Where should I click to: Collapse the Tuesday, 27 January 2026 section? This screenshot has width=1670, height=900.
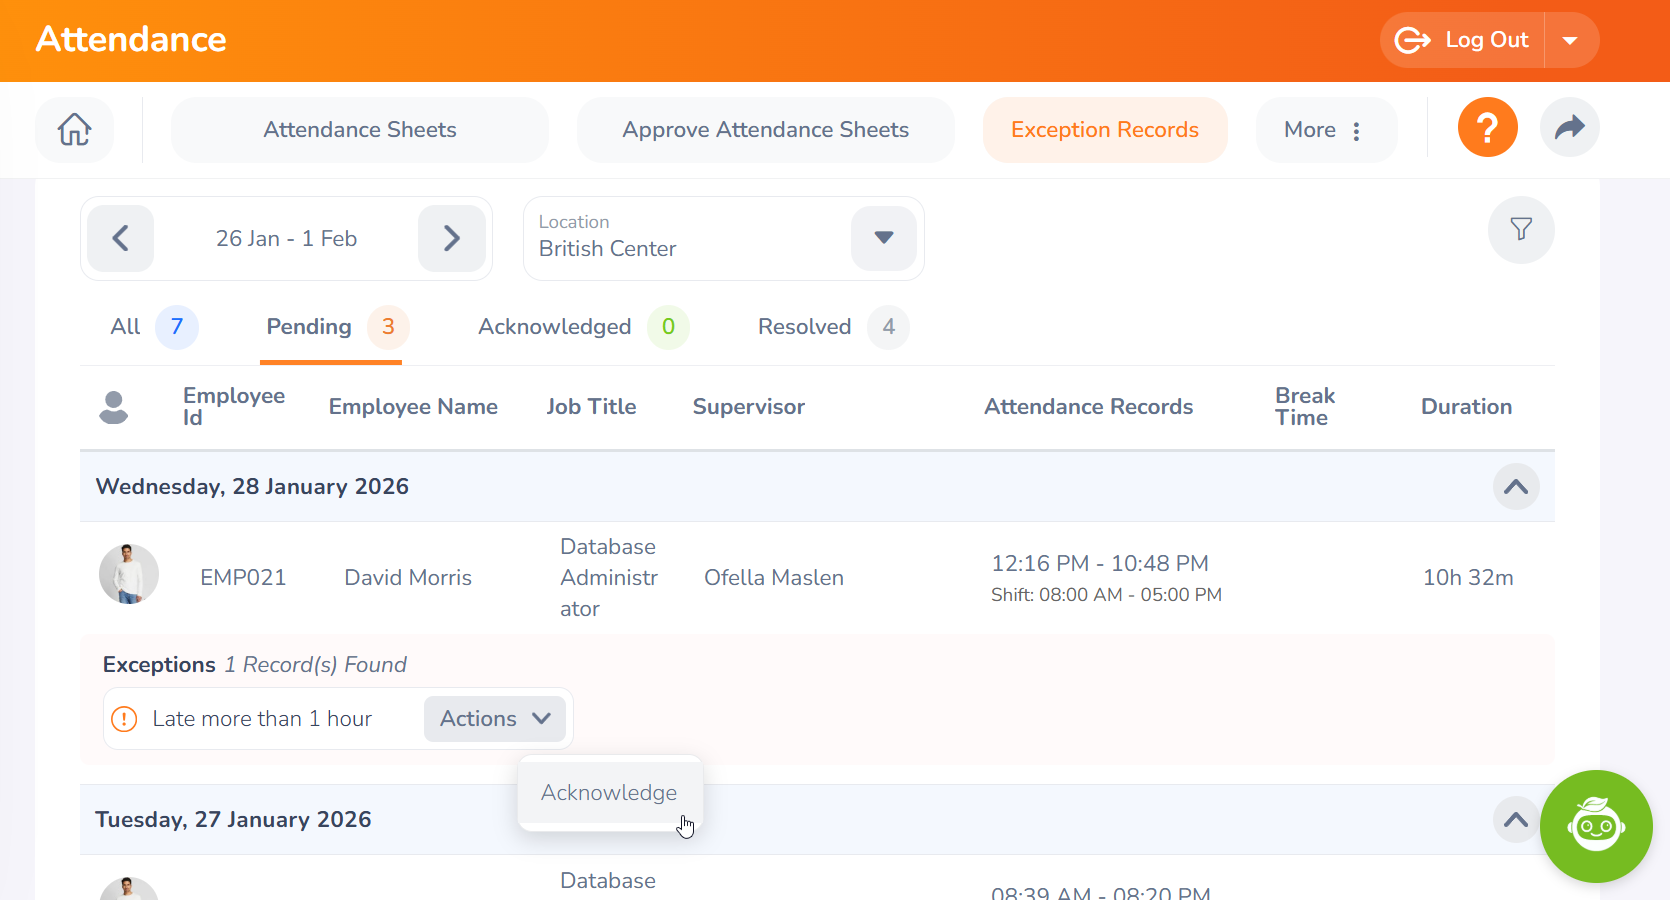click(1515, 820)
